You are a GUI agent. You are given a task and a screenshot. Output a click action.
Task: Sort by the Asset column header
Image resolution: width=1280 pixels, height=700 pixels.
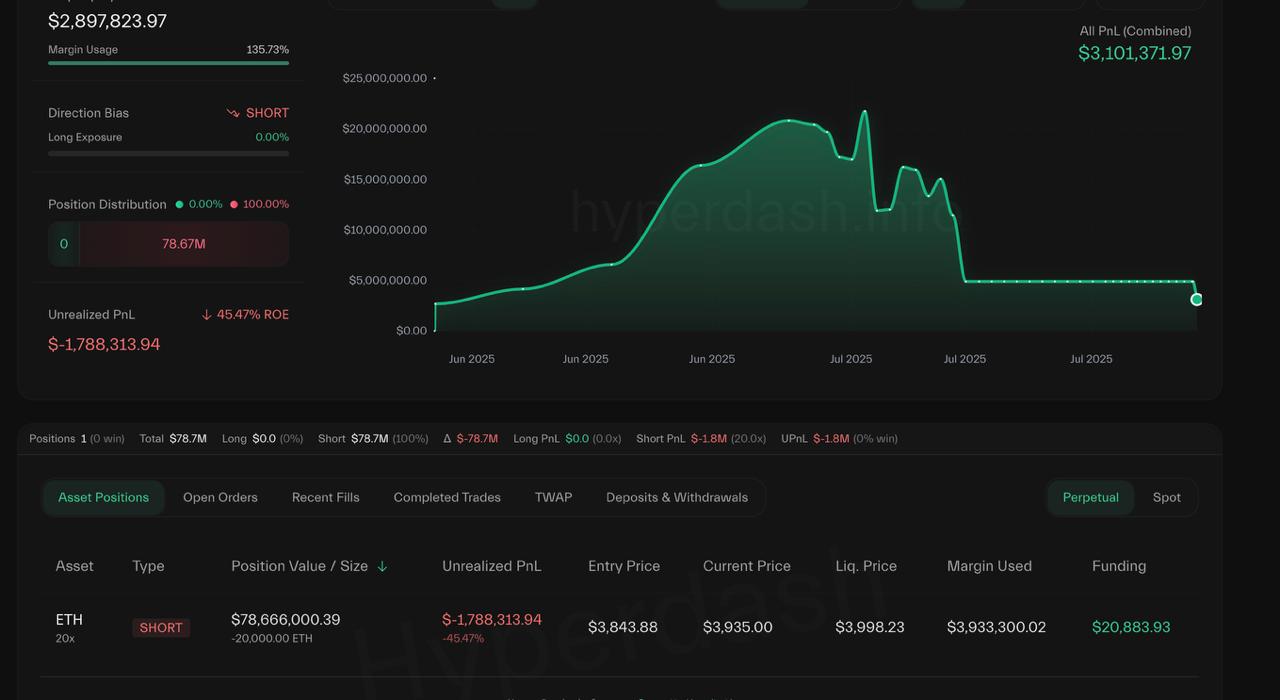pos(74,566)
